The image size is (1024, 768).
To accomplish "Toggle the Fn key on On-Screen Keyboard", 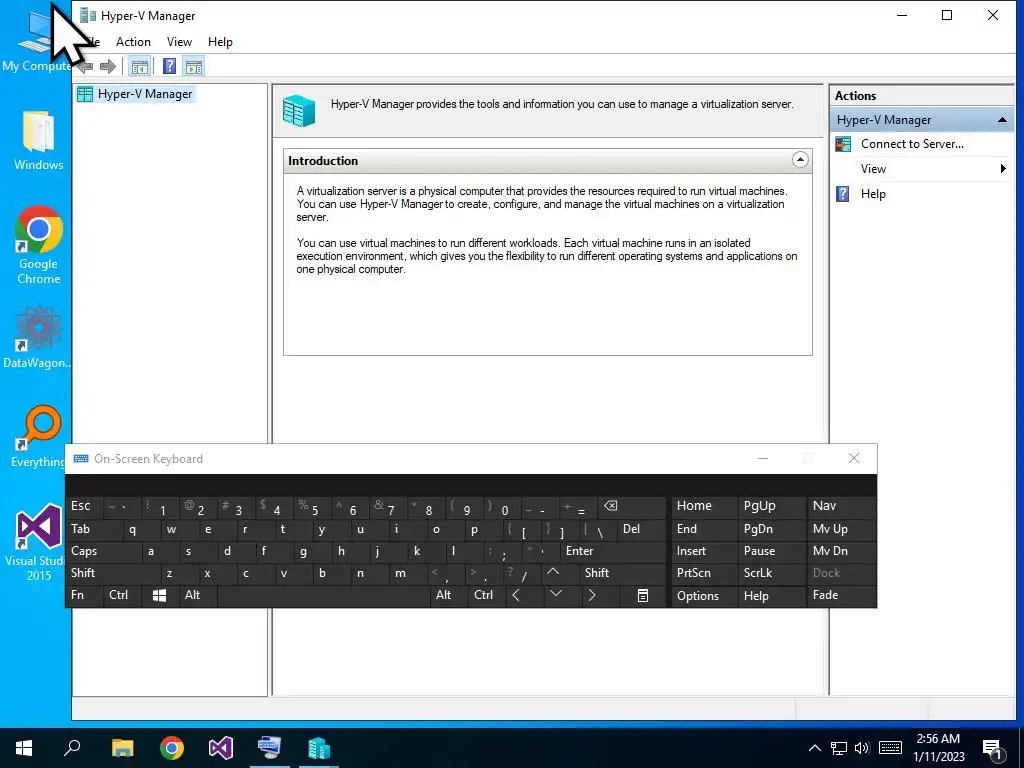I will (84, 596).
